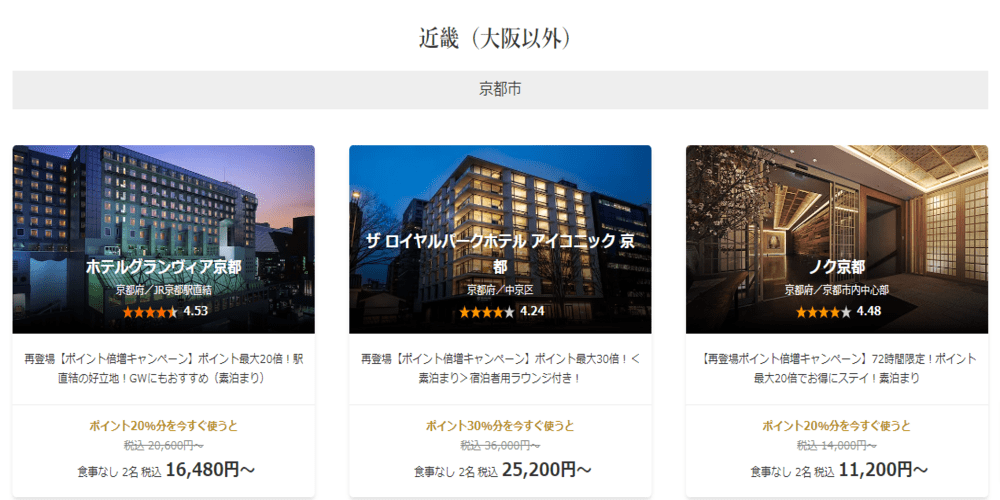Screen dimensions: 1000x500
Task: Click the star rating of ホテルグランヴィア京都
Action: 150,312
